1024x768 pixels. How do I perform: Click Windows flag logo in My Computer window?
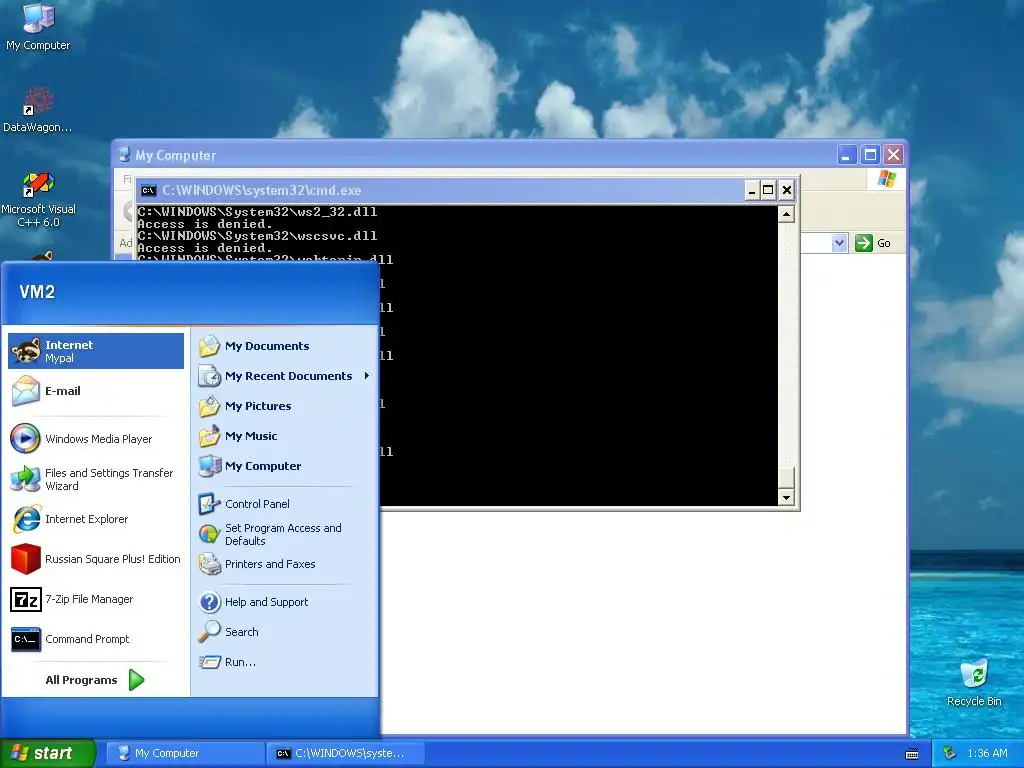pos(887,179)
